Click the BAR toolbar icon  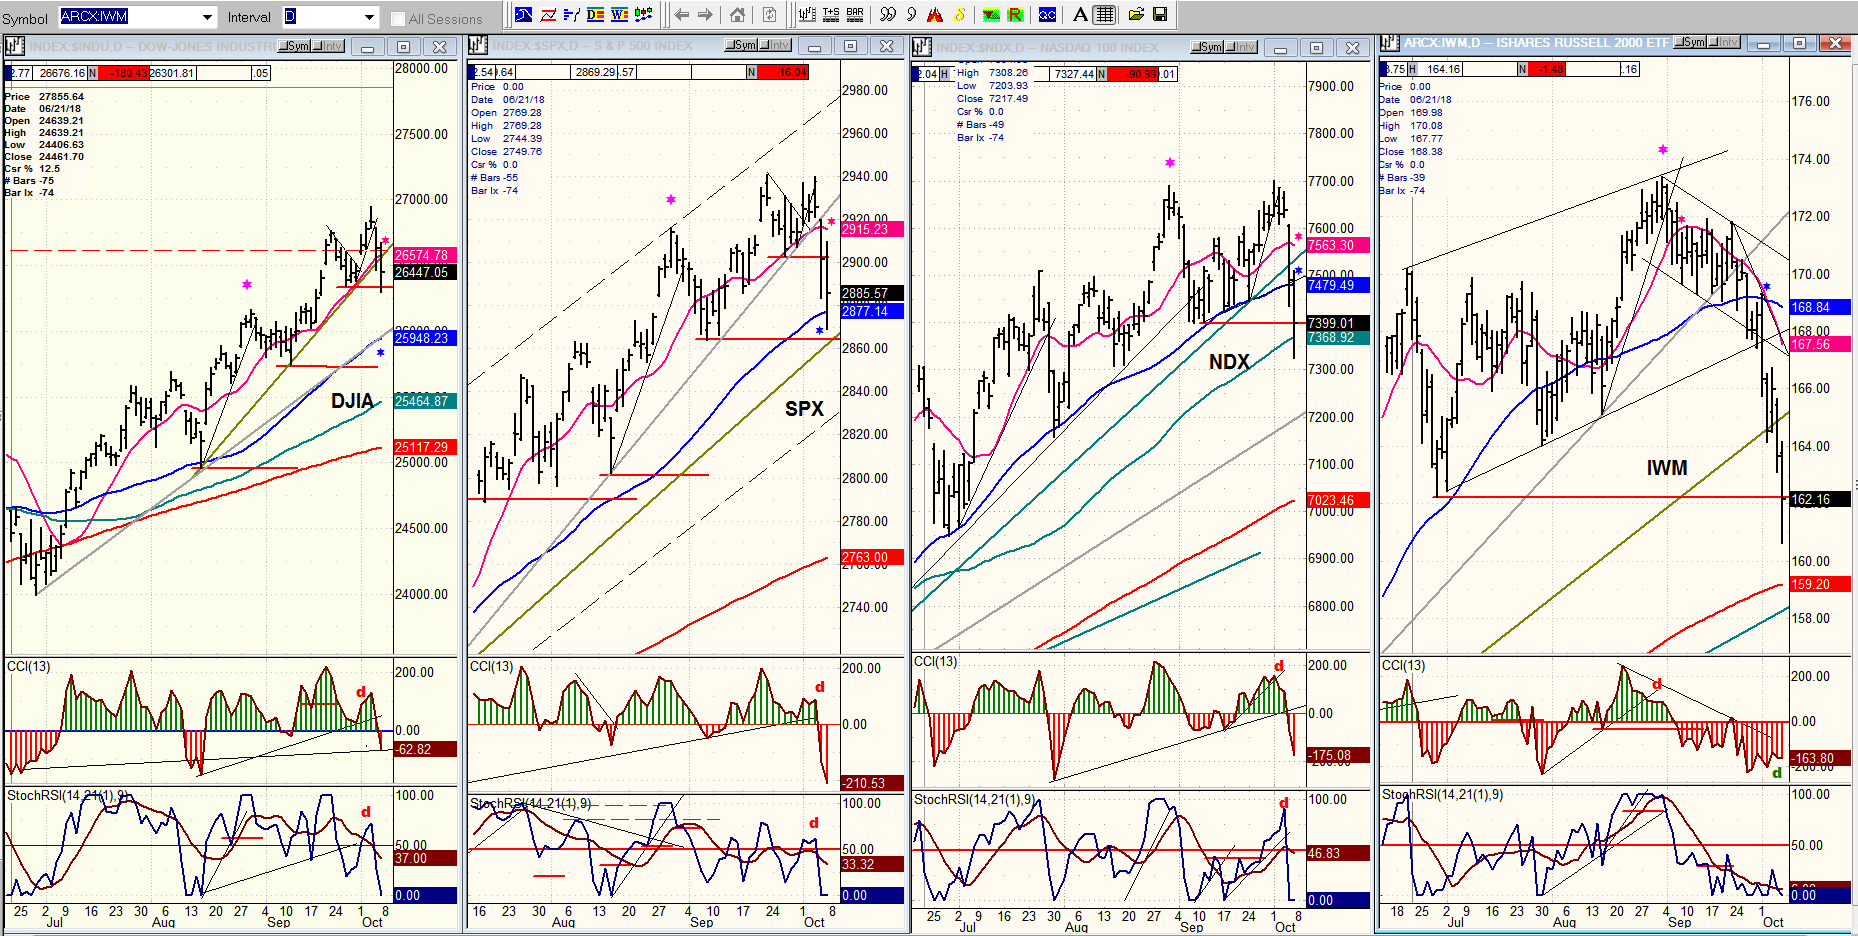point(855,15)
